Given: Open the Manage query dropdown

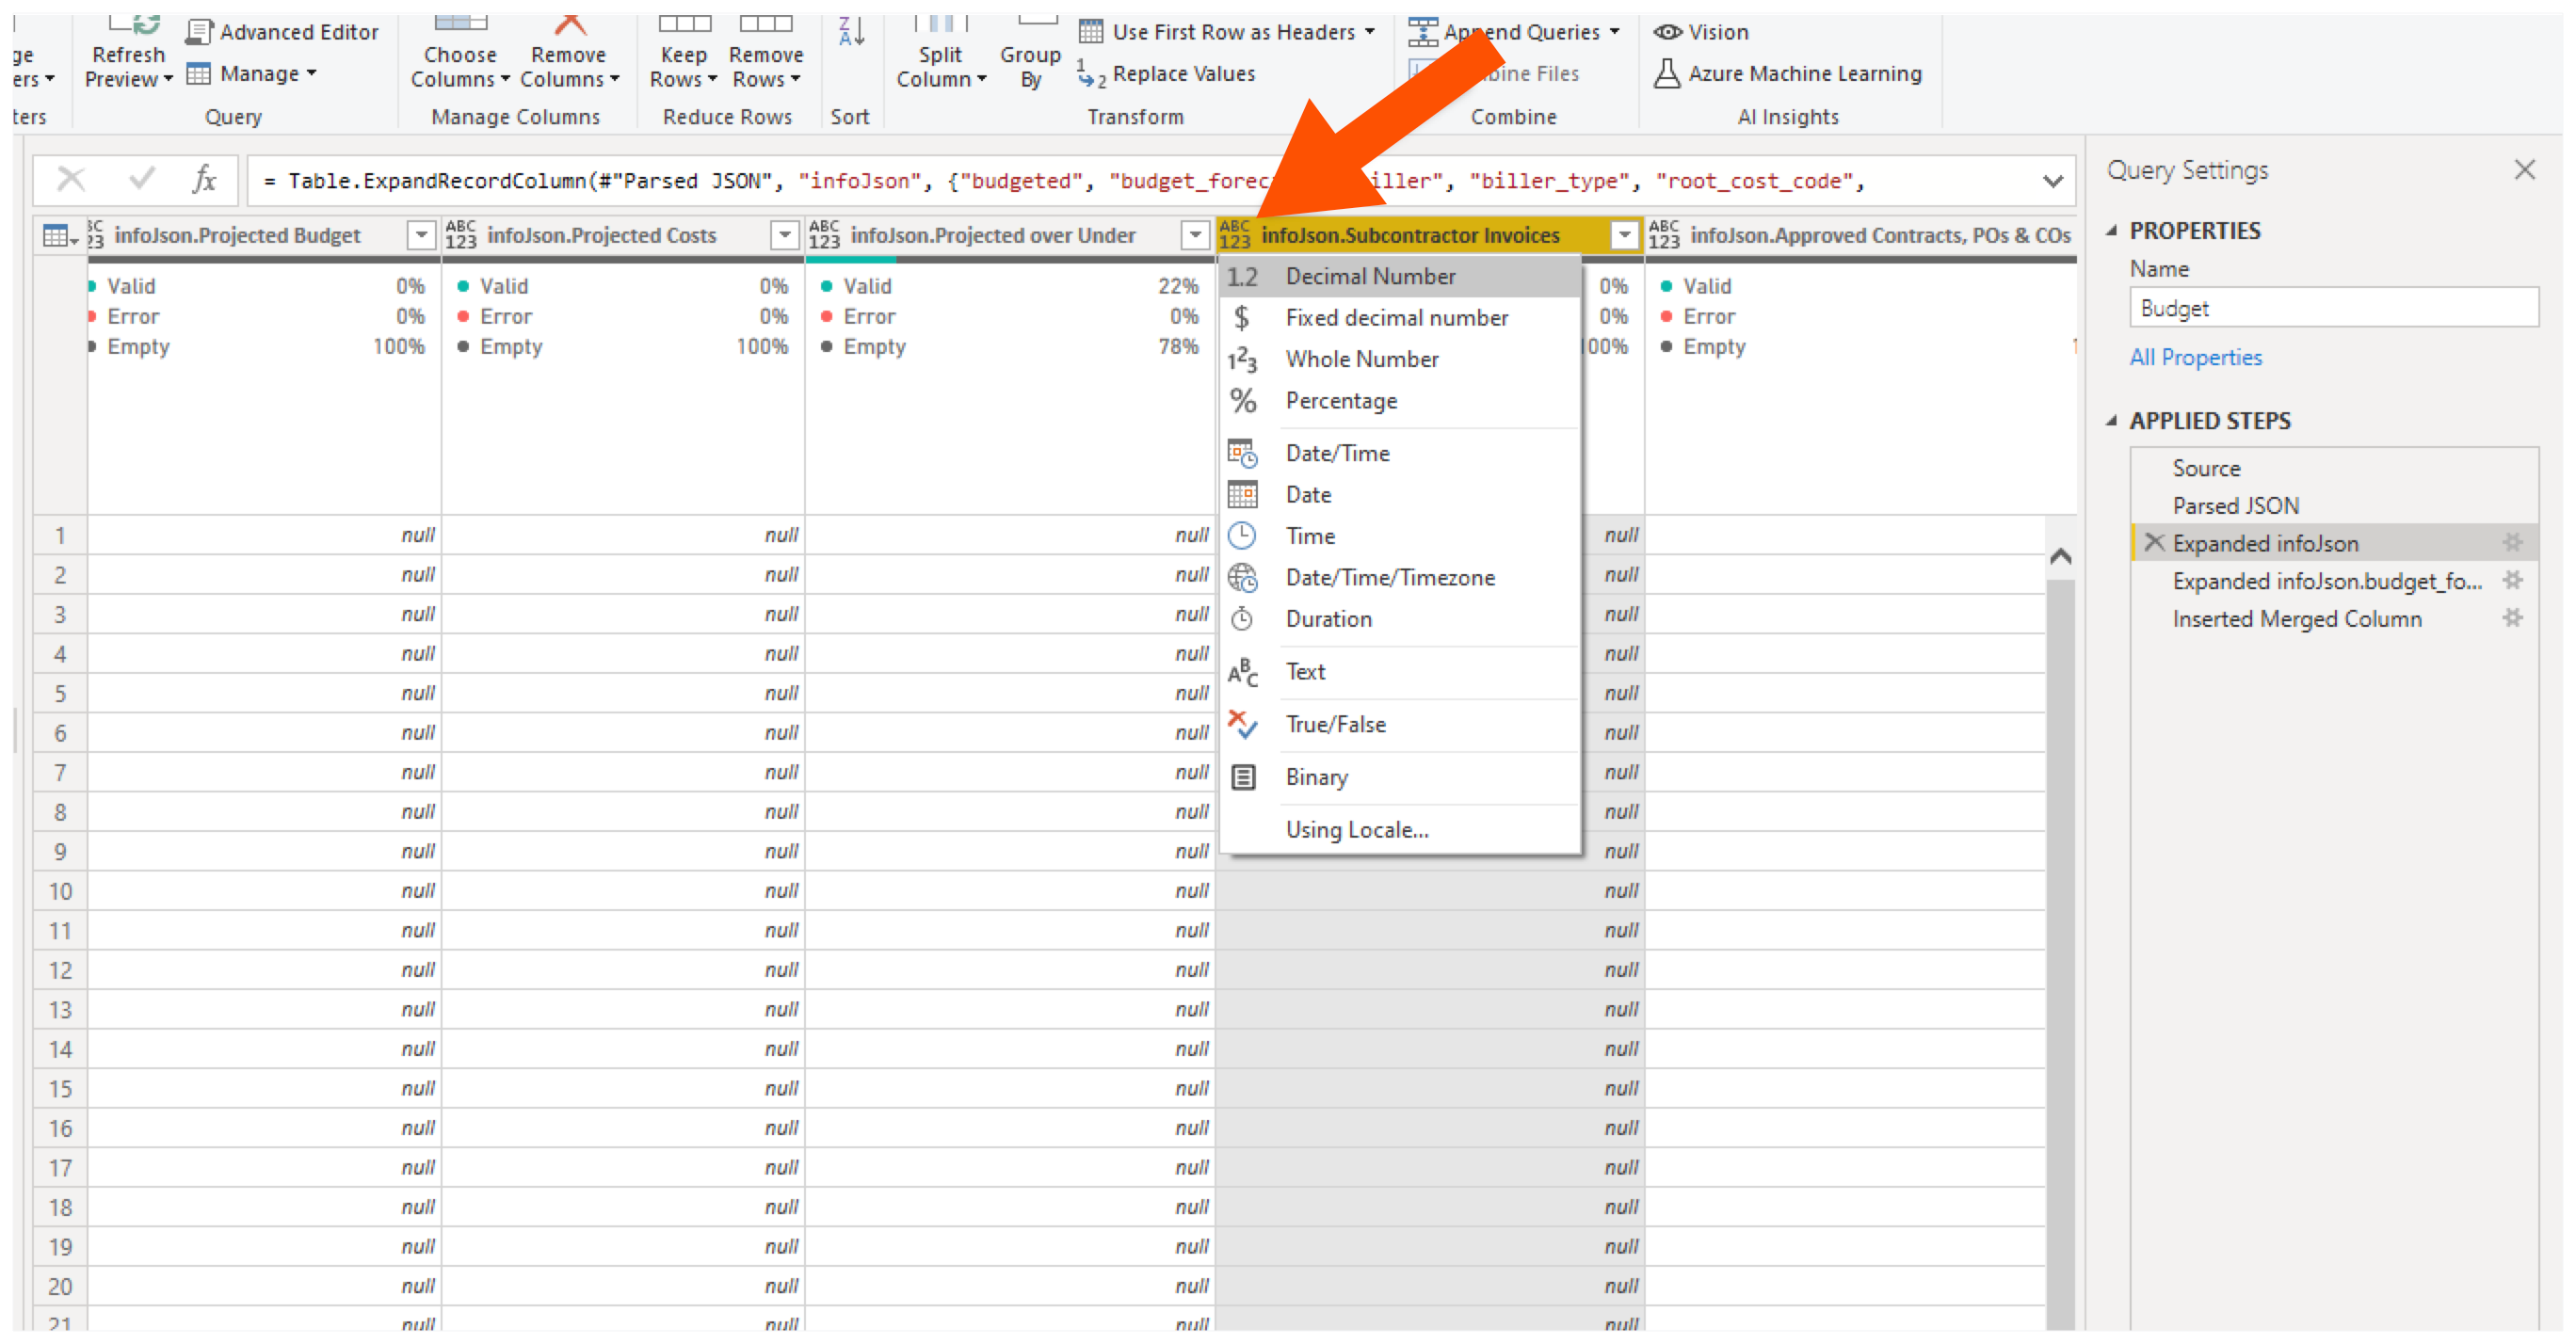Looking at the screenshot, I should [252, 74].
